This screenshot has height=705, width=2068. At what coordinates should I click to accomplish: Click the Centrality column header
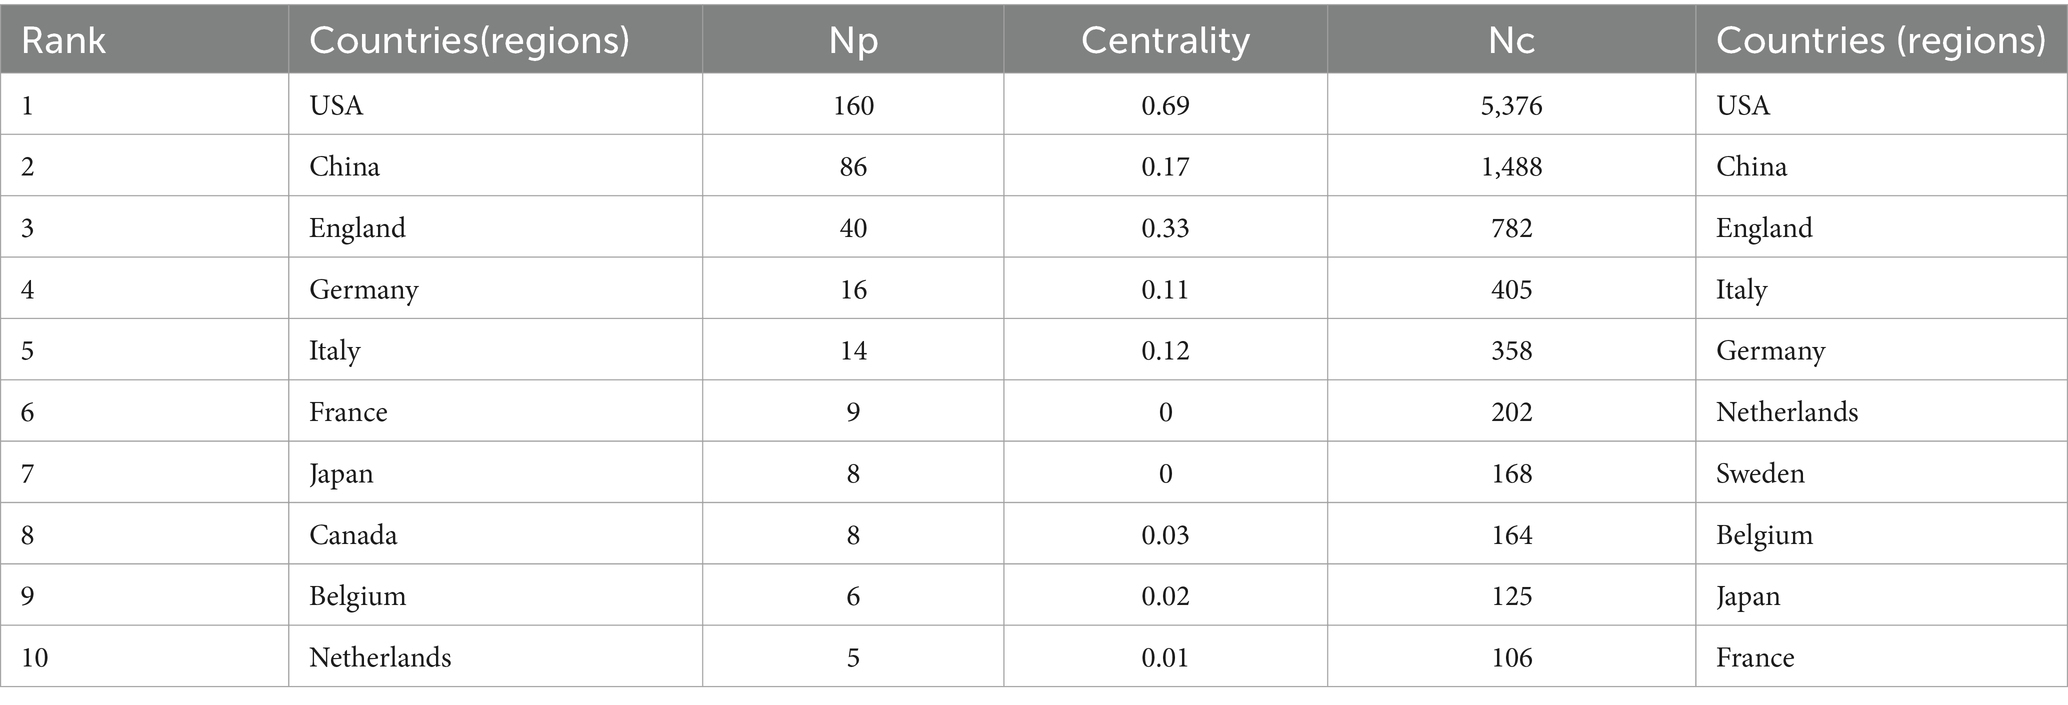click(x=1165, y=40)
